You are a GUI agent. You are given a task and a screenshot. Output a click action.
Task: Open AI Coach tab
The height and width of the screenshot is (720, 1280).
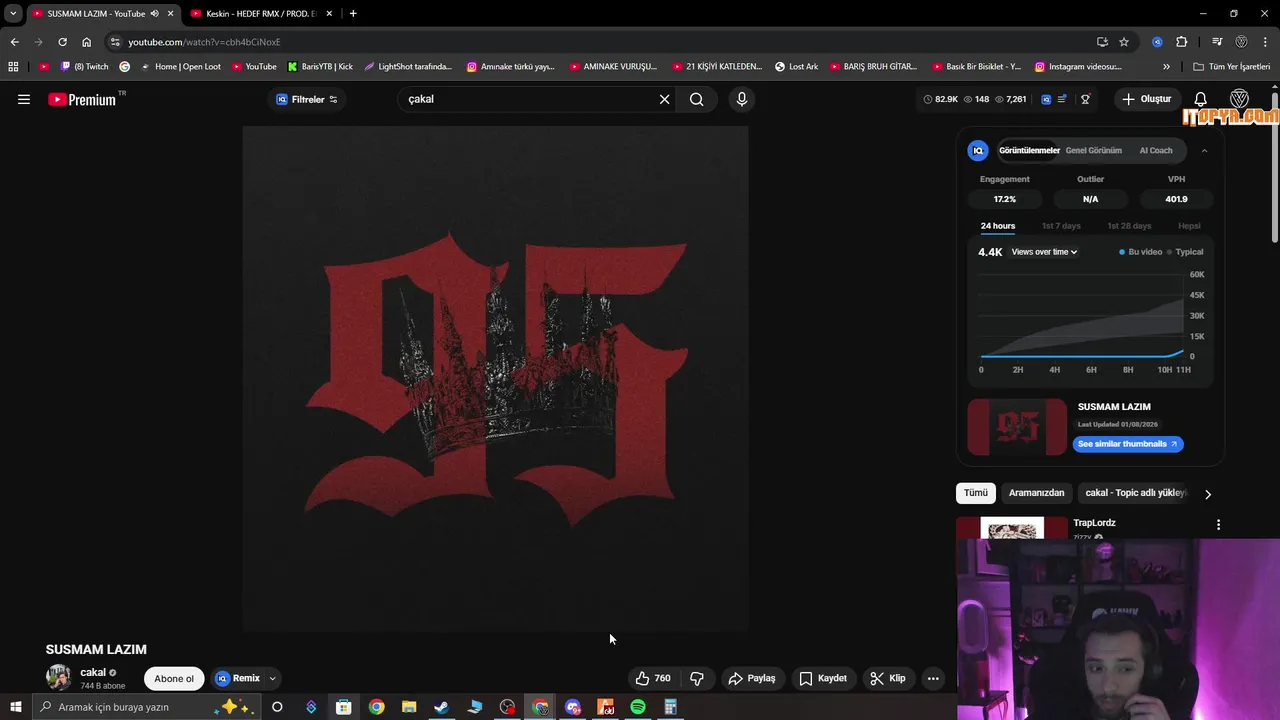click(x=1156, y=151)
